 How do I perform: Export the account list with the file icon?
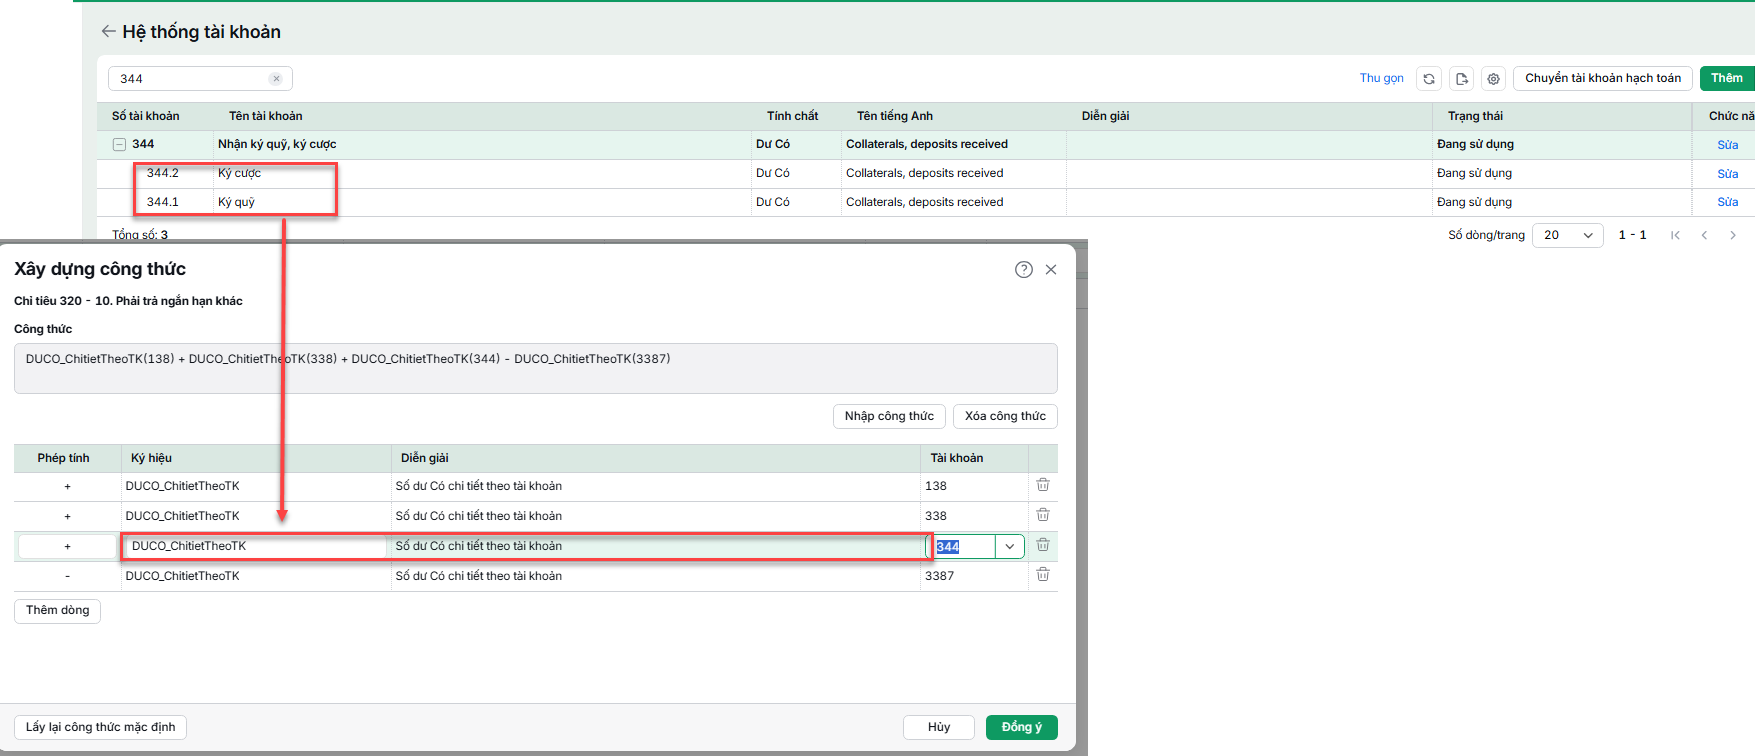[1462, 78]
